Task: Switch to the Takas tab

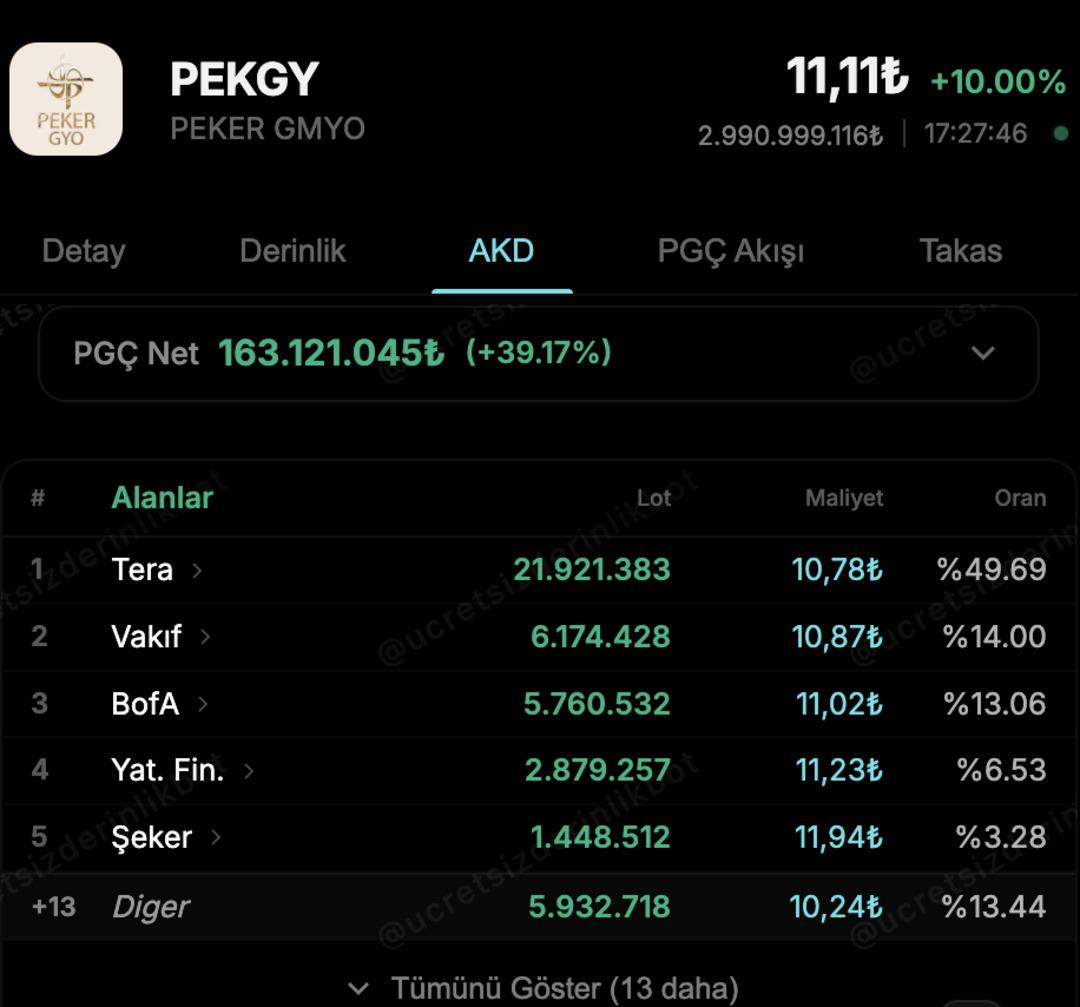Action: [960, 251]
